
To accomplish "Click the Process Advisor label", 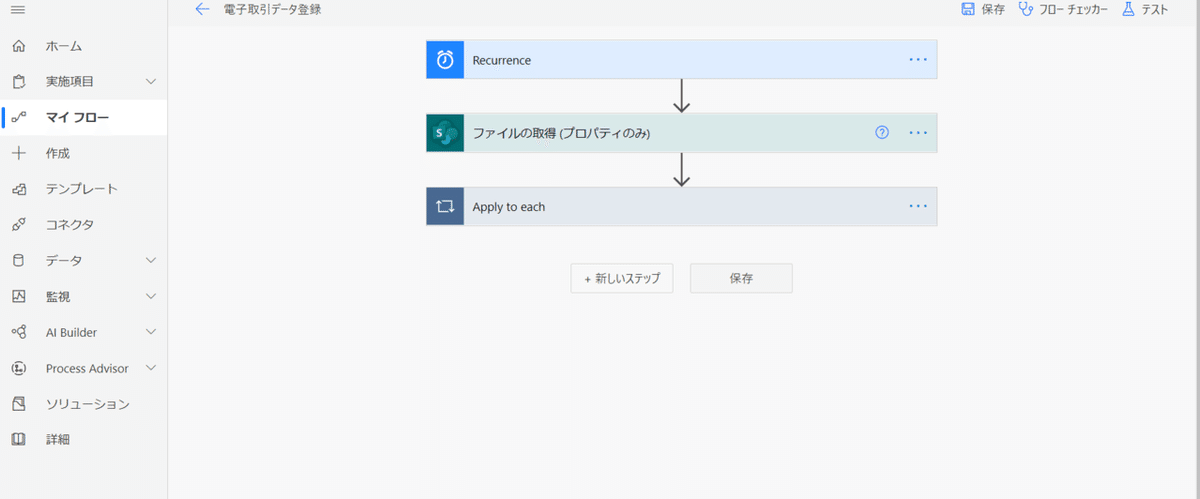I will click(87, 368).
